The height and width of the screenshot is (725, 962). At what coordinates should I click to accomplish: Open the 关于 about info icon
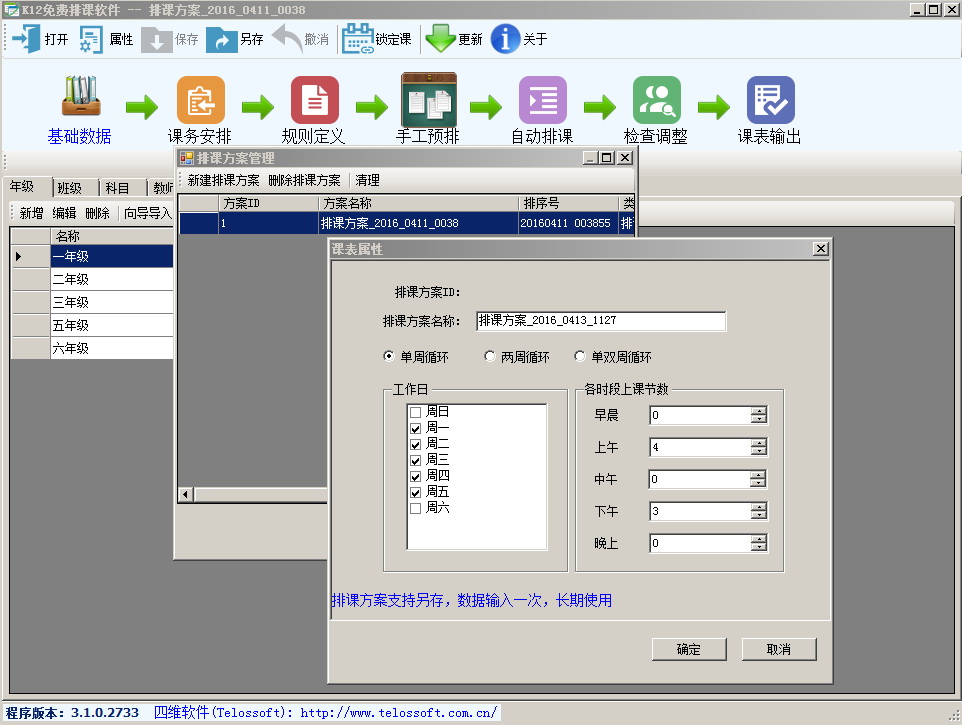pos(505,39)
